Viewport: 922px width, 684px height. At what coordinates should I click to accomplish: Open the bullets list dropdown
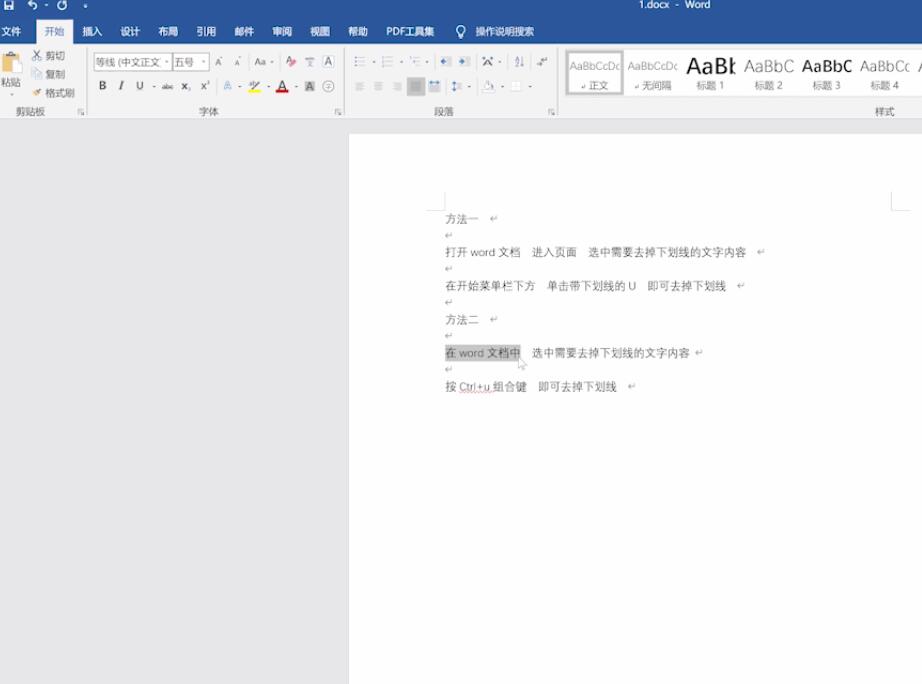pyautogui.click(x=373, y=62)
